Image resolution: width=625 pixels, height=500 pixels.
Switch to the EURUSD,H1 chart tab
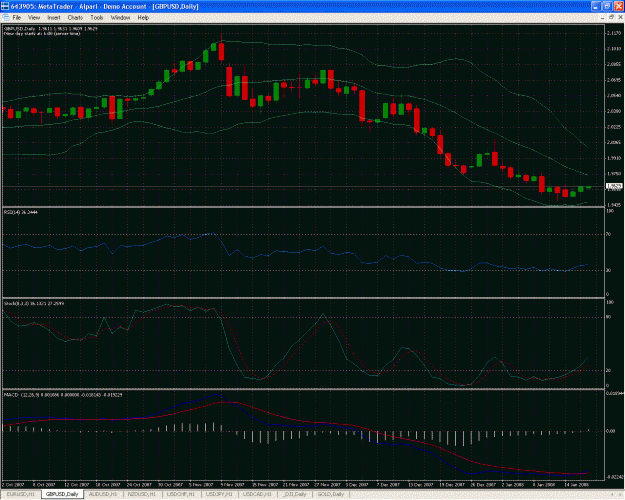[x=21, y=494]
